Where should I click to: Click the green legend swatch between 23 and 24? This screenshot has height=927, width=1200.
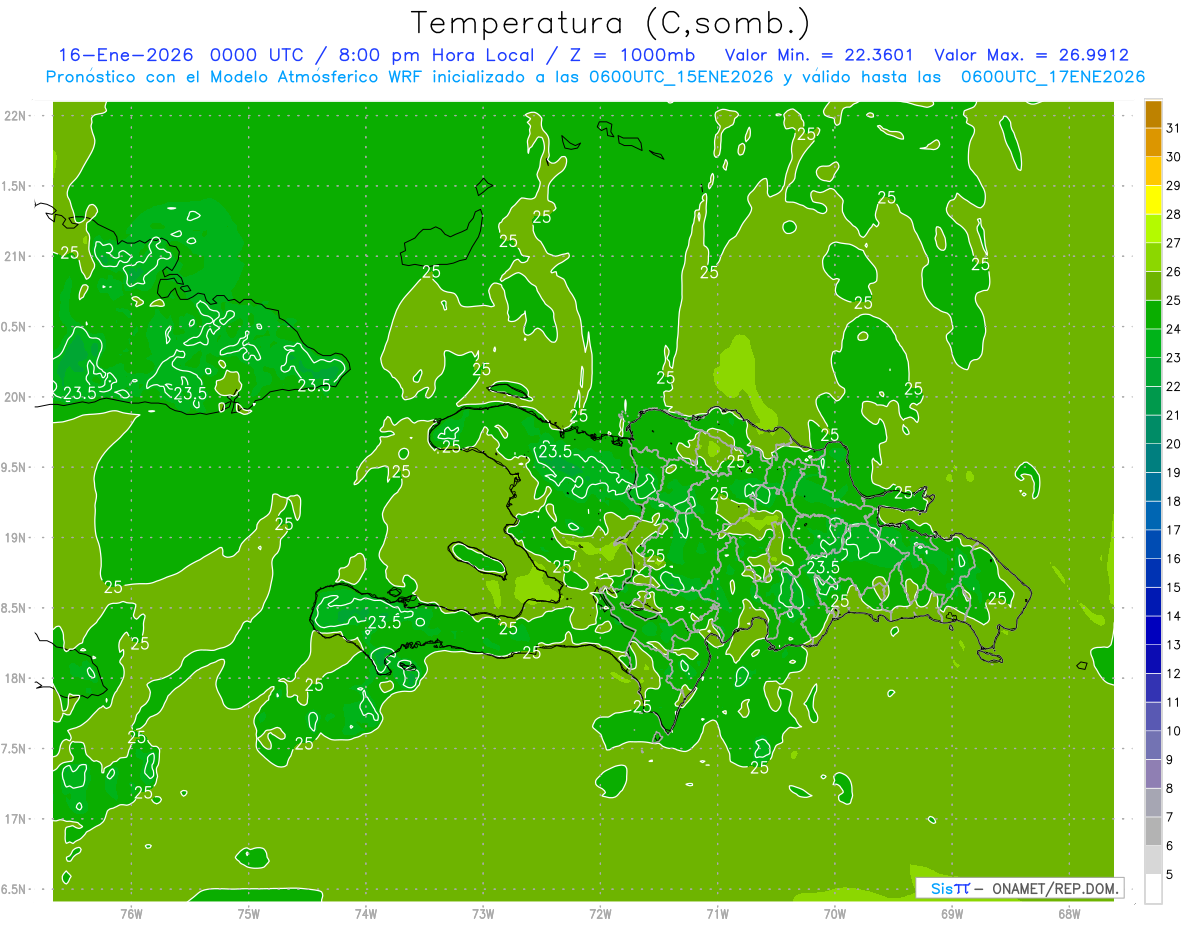(x=1153, y=343)
